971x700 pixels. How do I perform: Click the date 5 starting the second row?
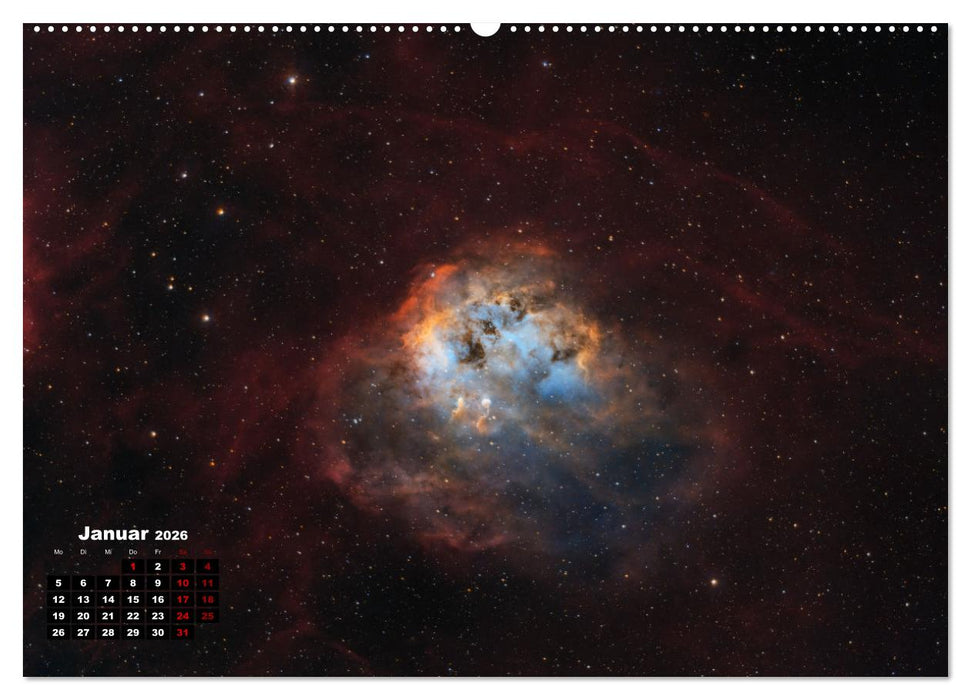(59, 582)
